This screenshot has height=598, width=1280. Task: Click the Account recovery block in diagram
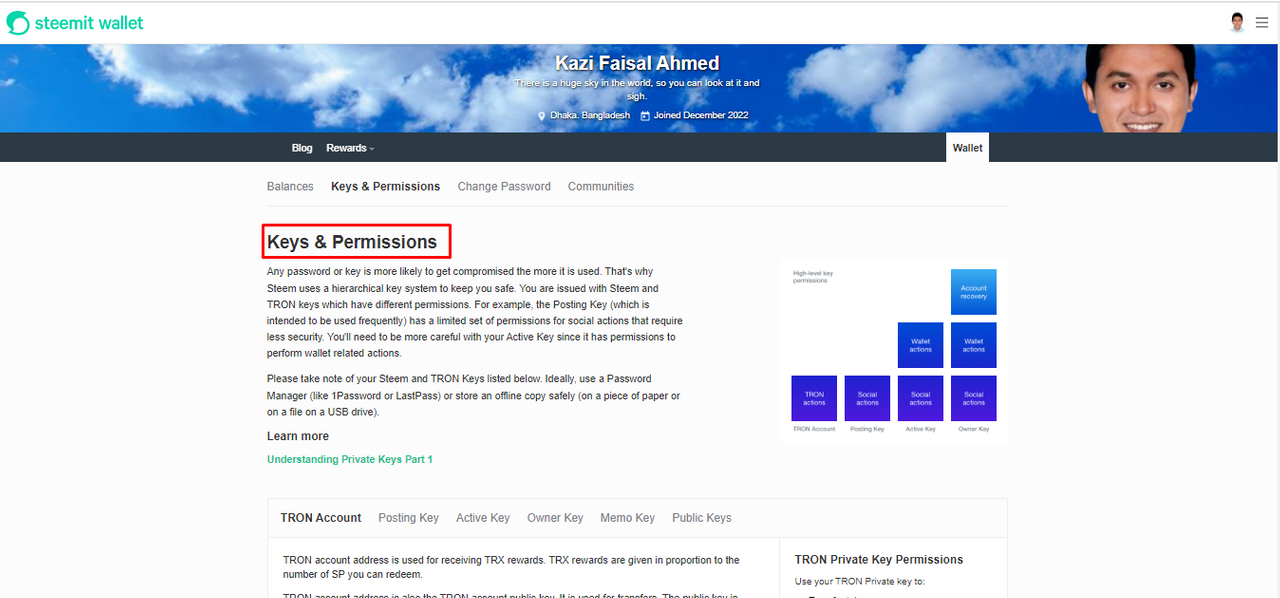(974, 292)
